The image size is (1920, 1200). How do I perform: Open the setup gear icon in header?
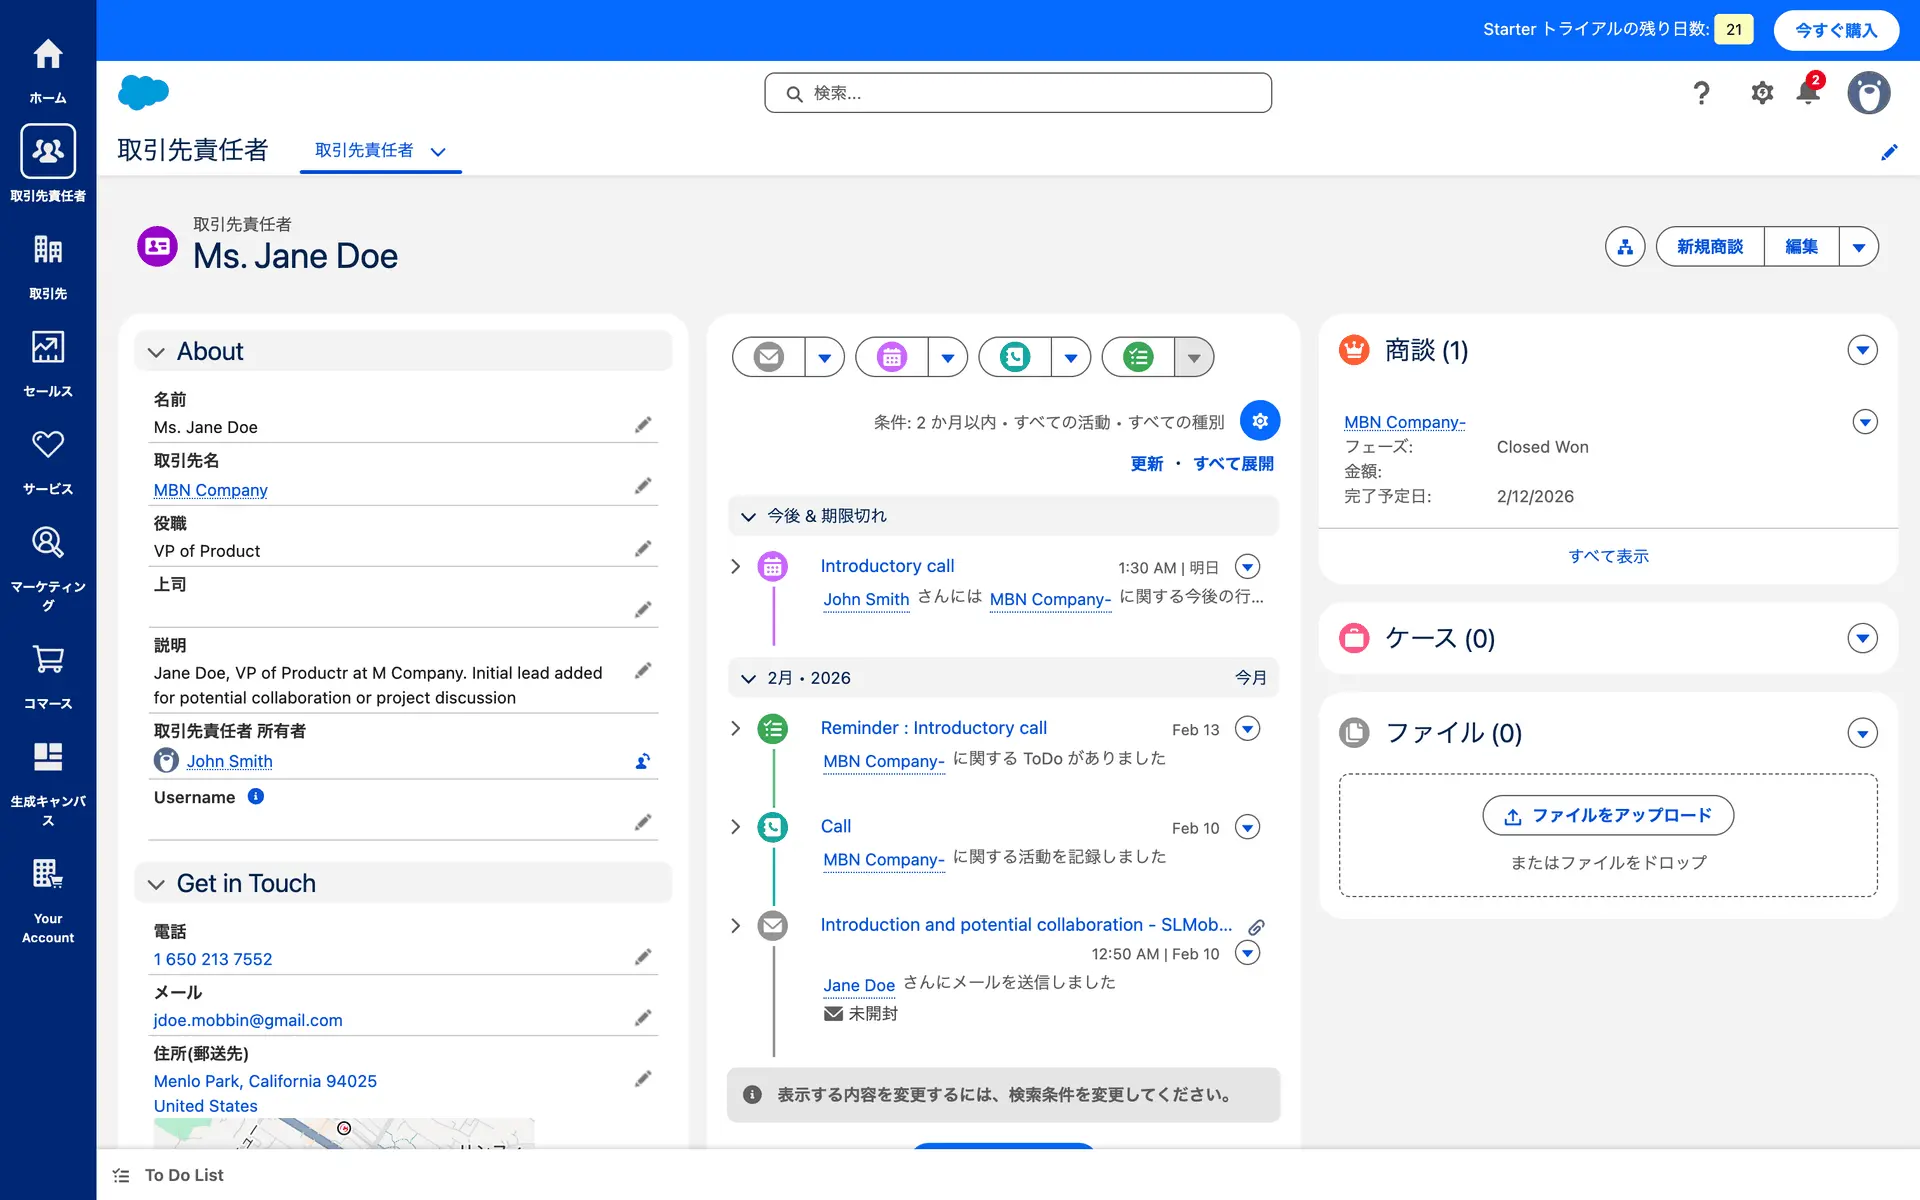tap(1762, 93)
